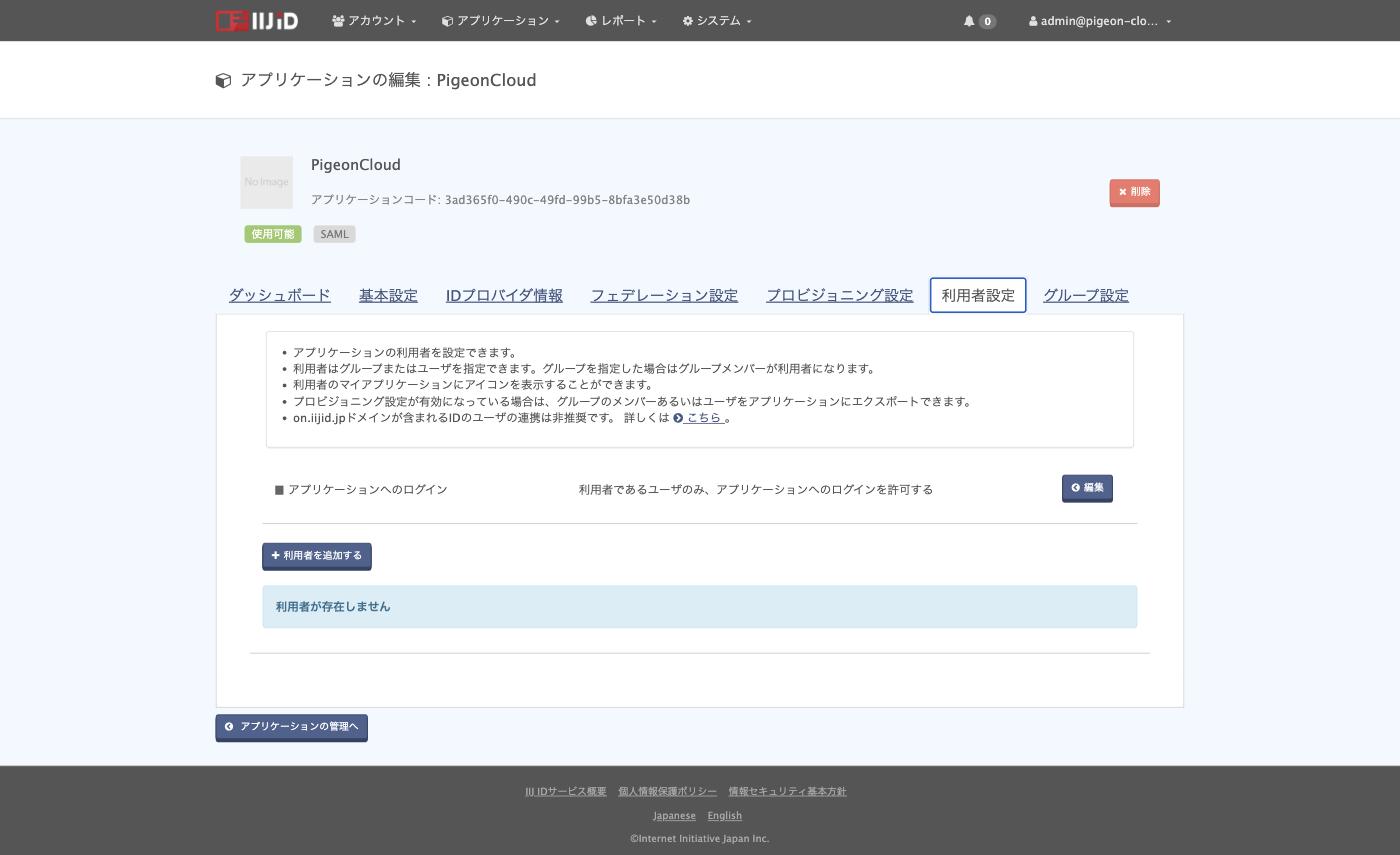This screenshot has width=1400, height=855.
Task: Switch to the プロビジョニング設定 tab
Action: [839, 295]
